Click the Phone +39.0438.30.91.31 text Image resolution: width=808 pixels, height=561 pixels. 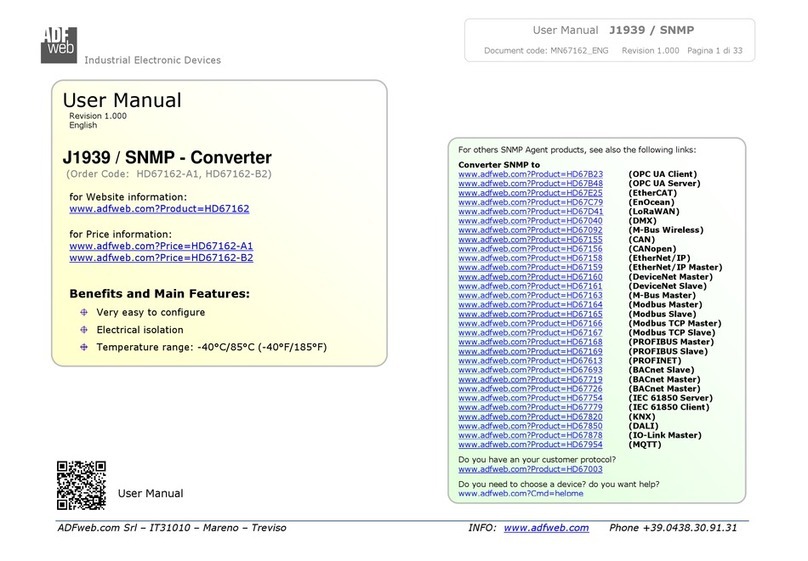[x=673, y=528]
